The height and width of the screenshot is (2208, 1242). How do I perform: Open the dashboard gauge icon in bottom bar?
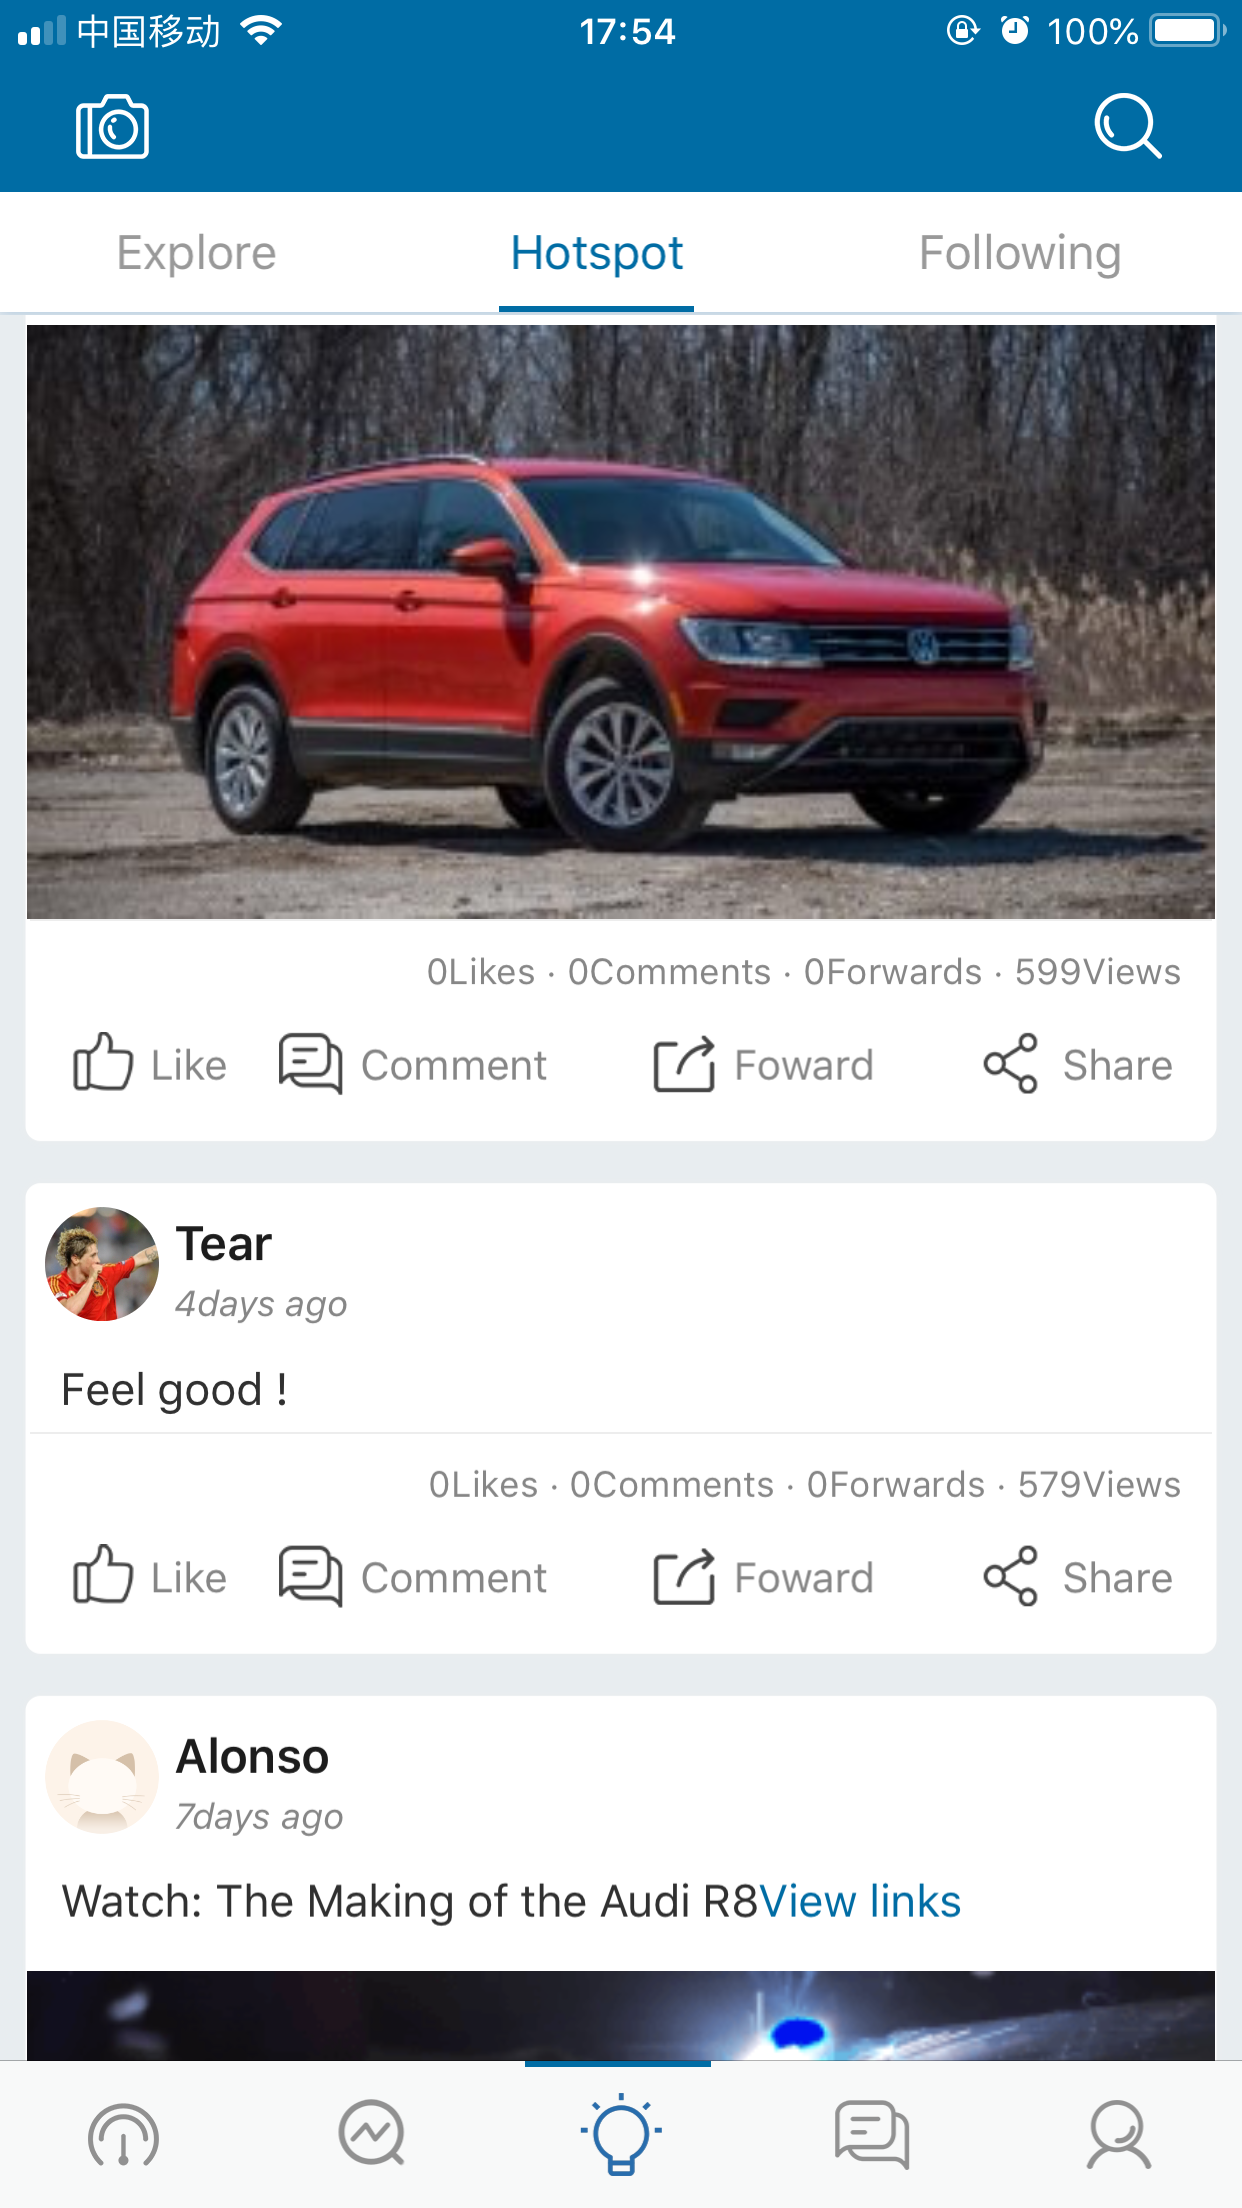point(124,2135)
